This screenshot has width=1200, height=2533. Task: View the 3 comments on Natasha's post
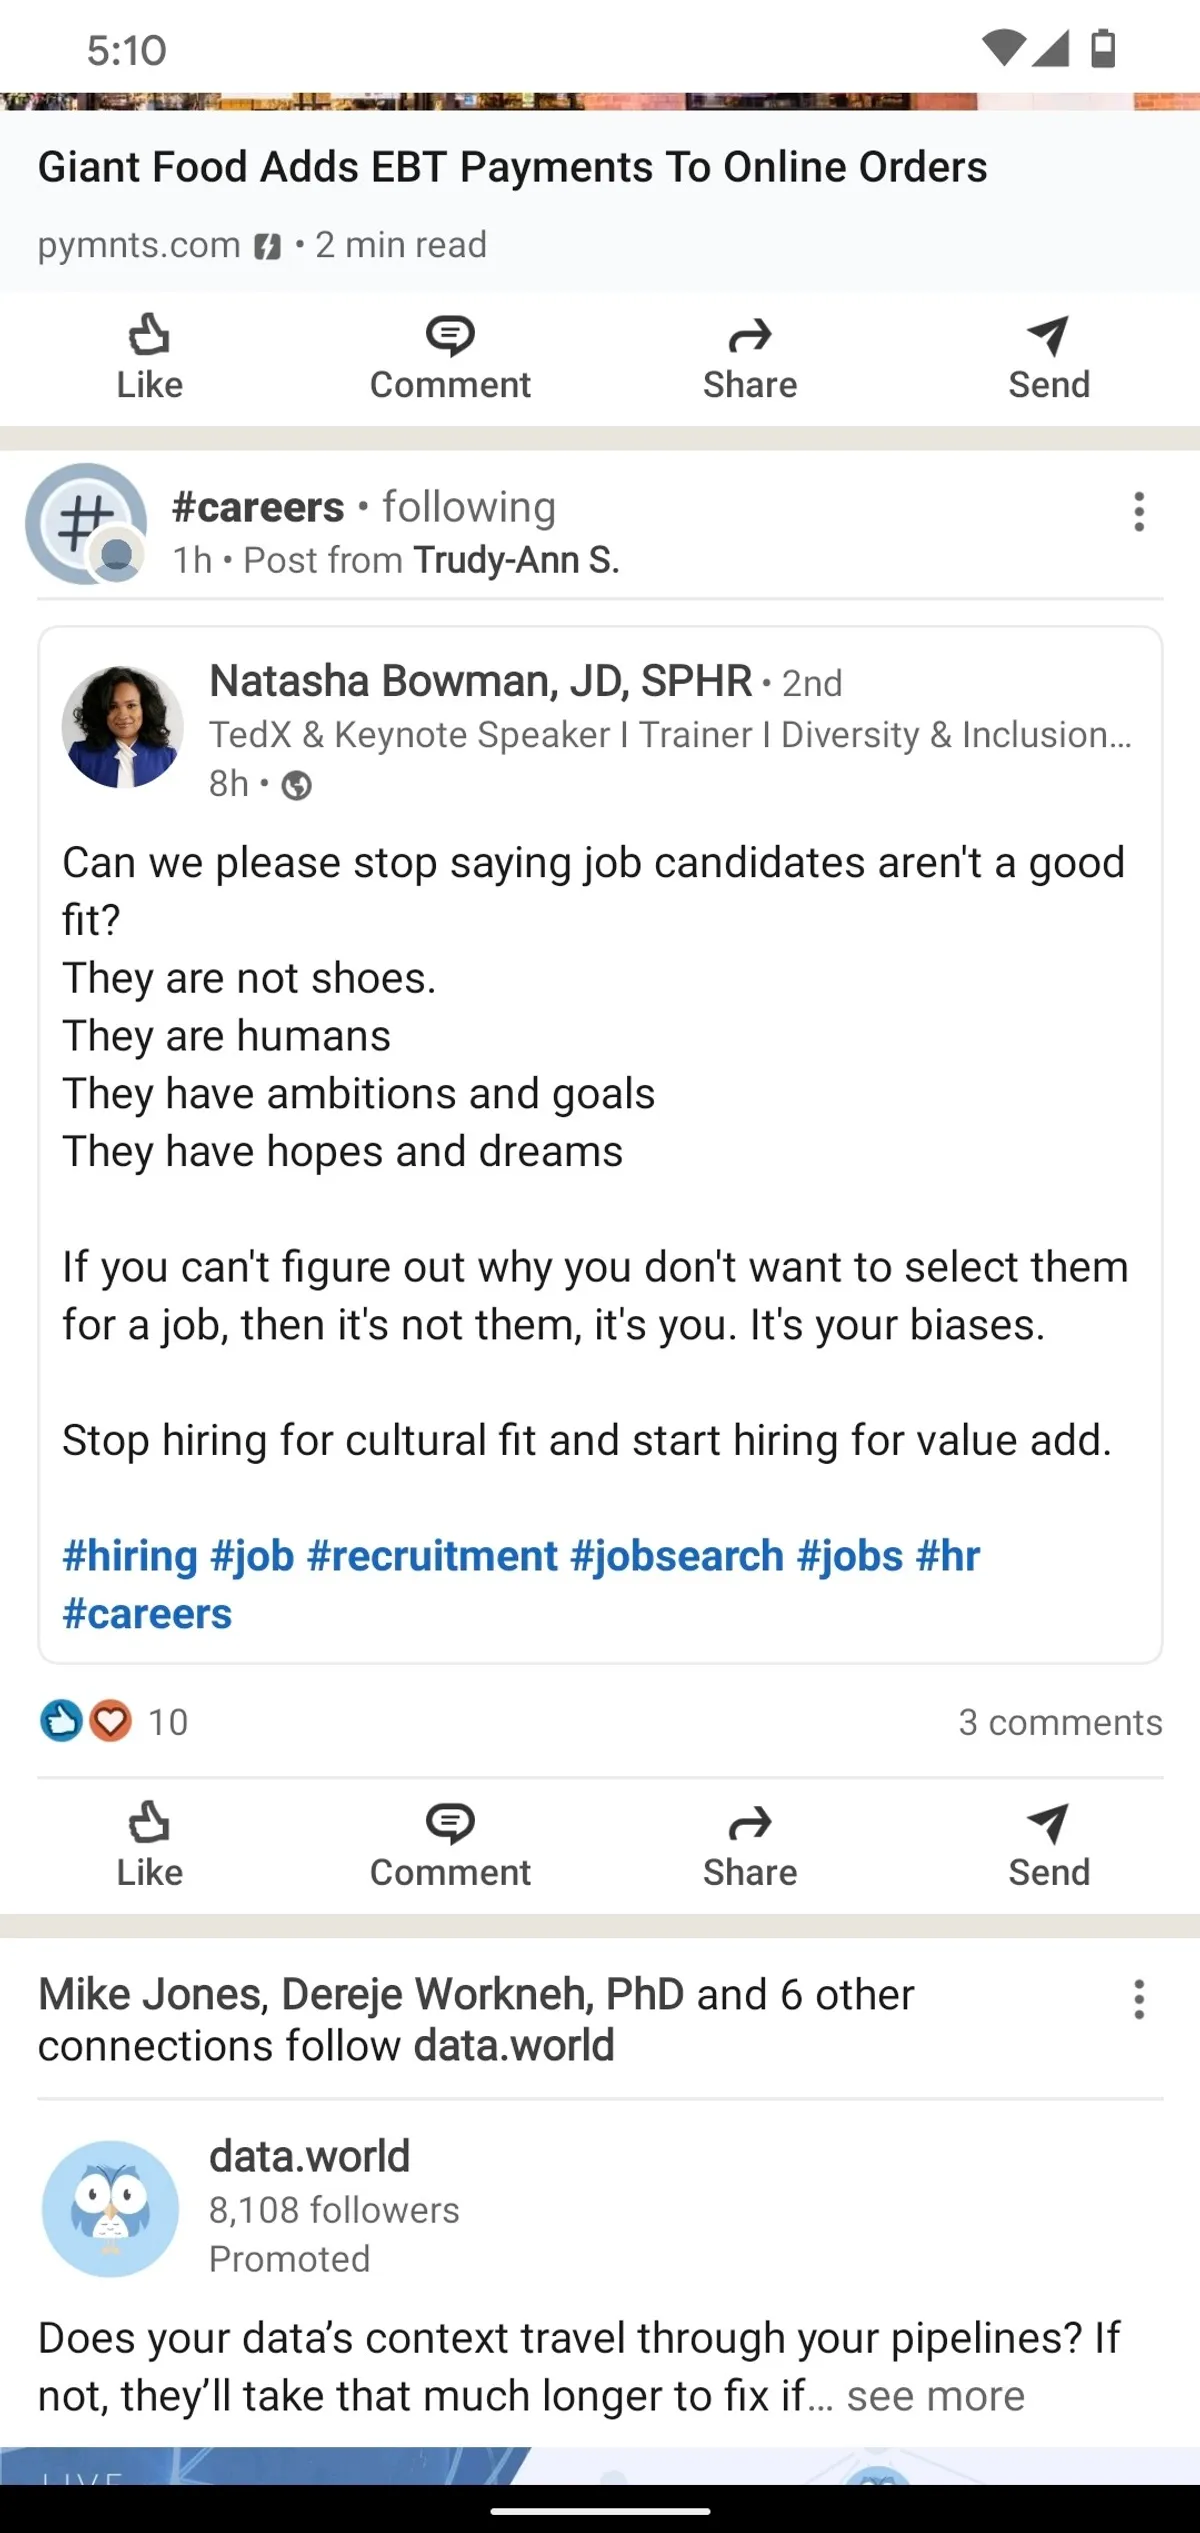click(x=1060, y=1722)
